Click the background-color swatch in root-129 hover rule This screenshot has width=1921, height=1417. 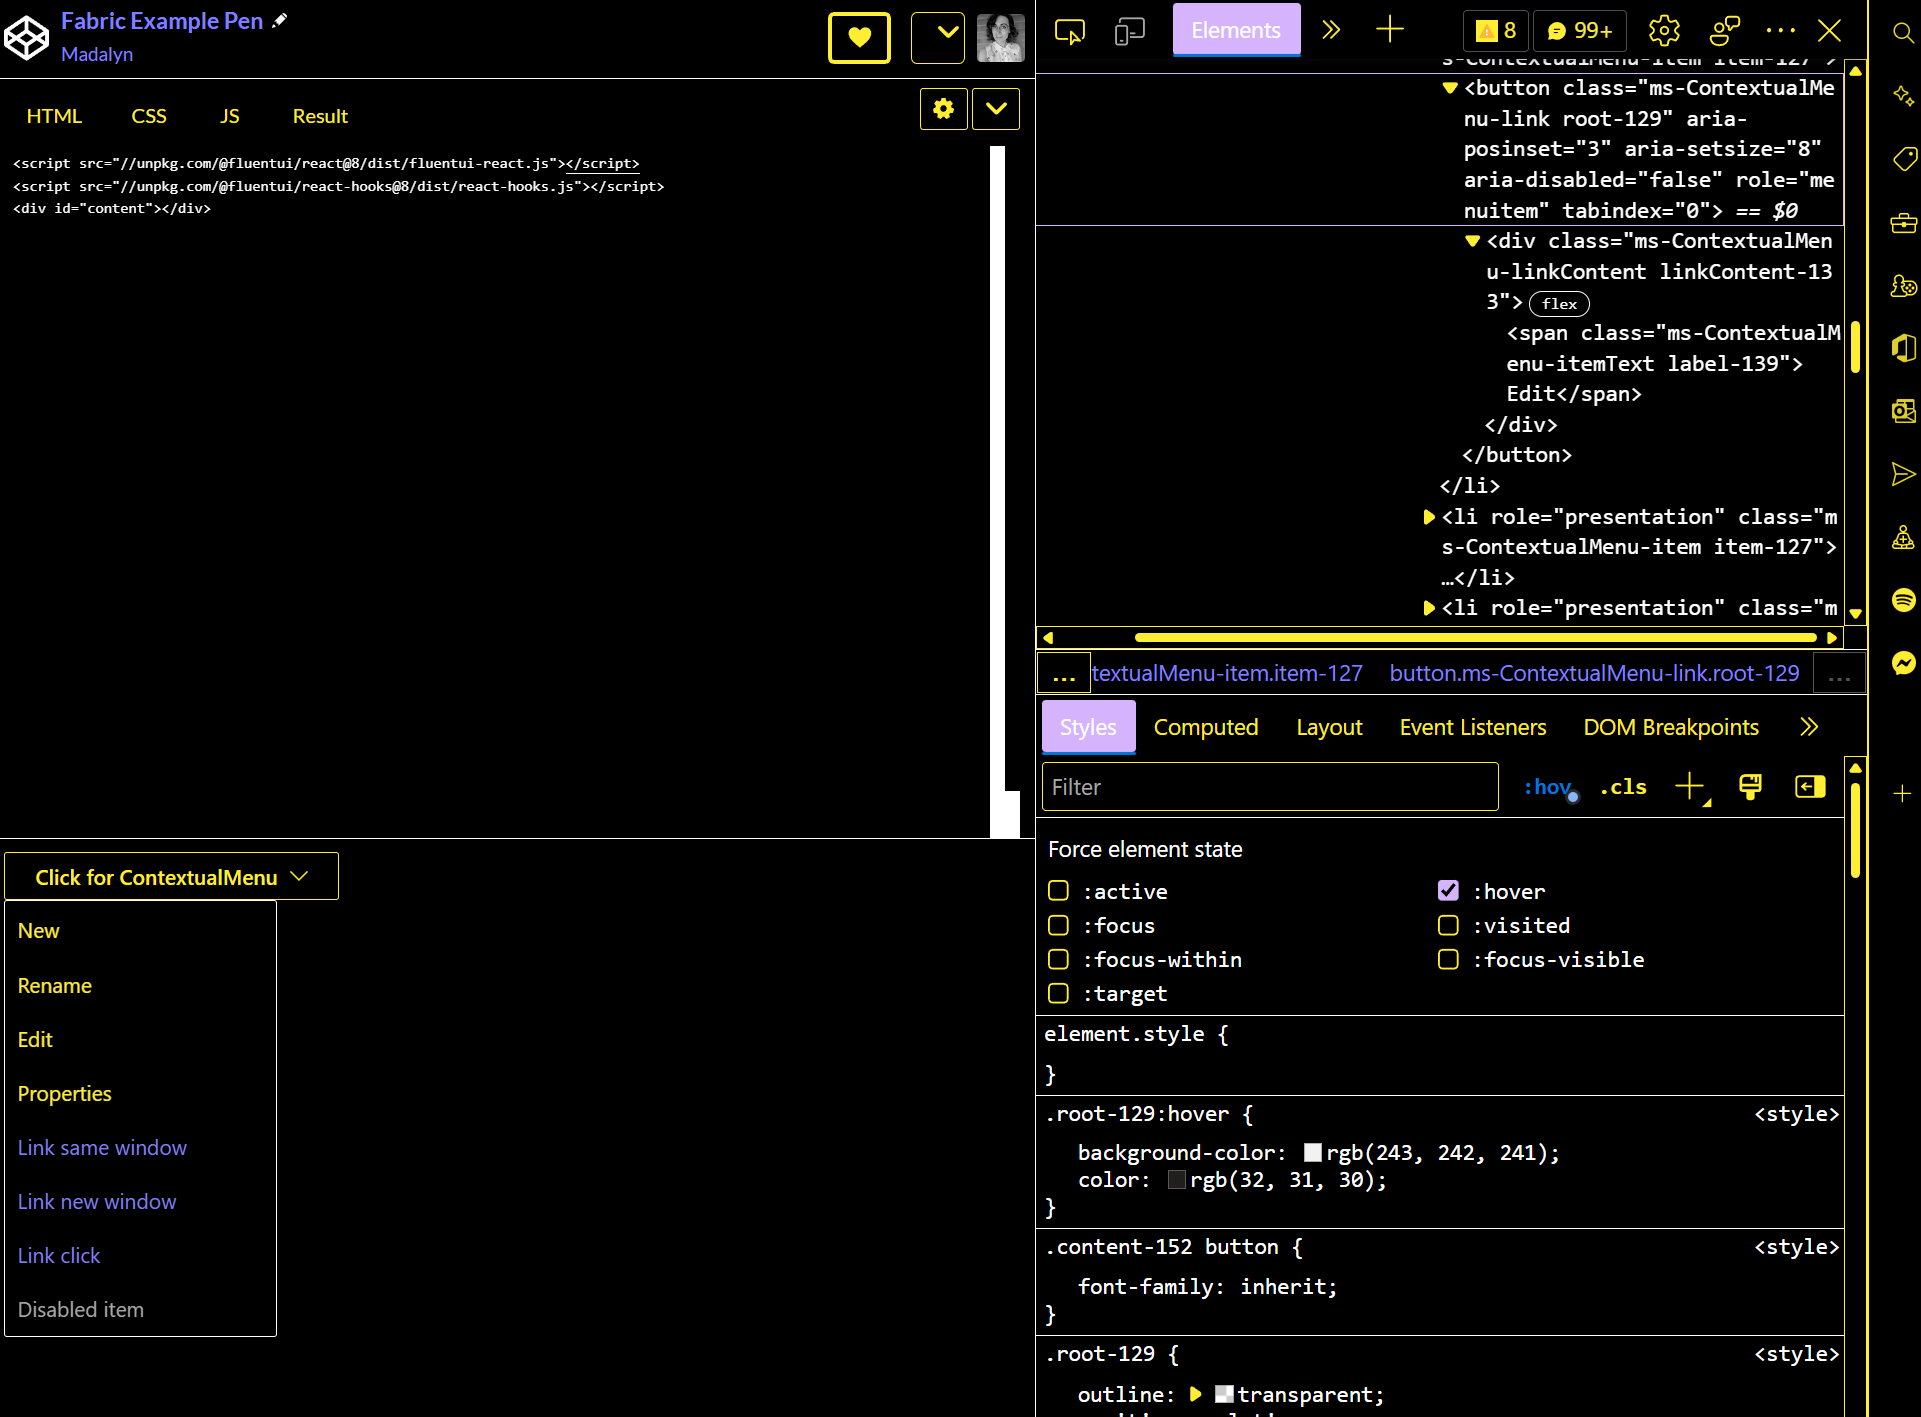pos(1312,1151)
